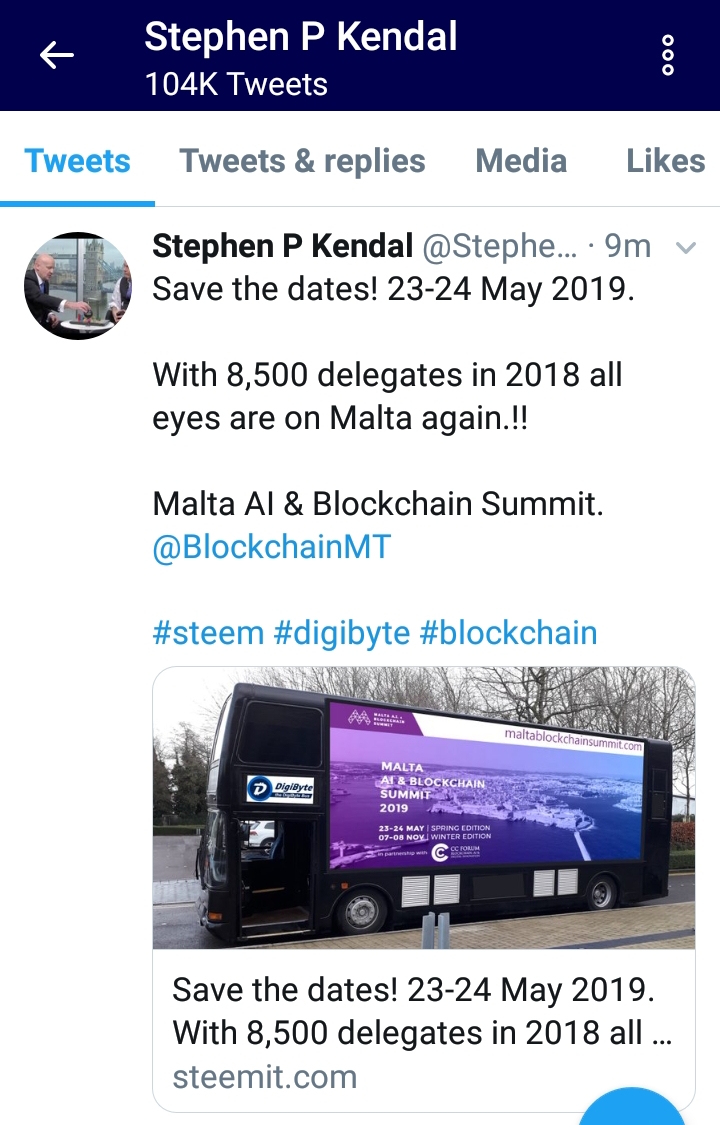
Task: Tap the @Stephe... username handle
Action: pyautogui.click(x=499, y=246)
